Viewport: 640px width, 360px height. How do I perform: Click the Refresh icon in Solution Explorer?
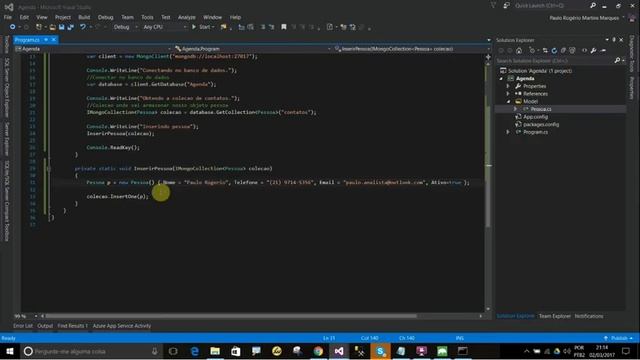554,51
